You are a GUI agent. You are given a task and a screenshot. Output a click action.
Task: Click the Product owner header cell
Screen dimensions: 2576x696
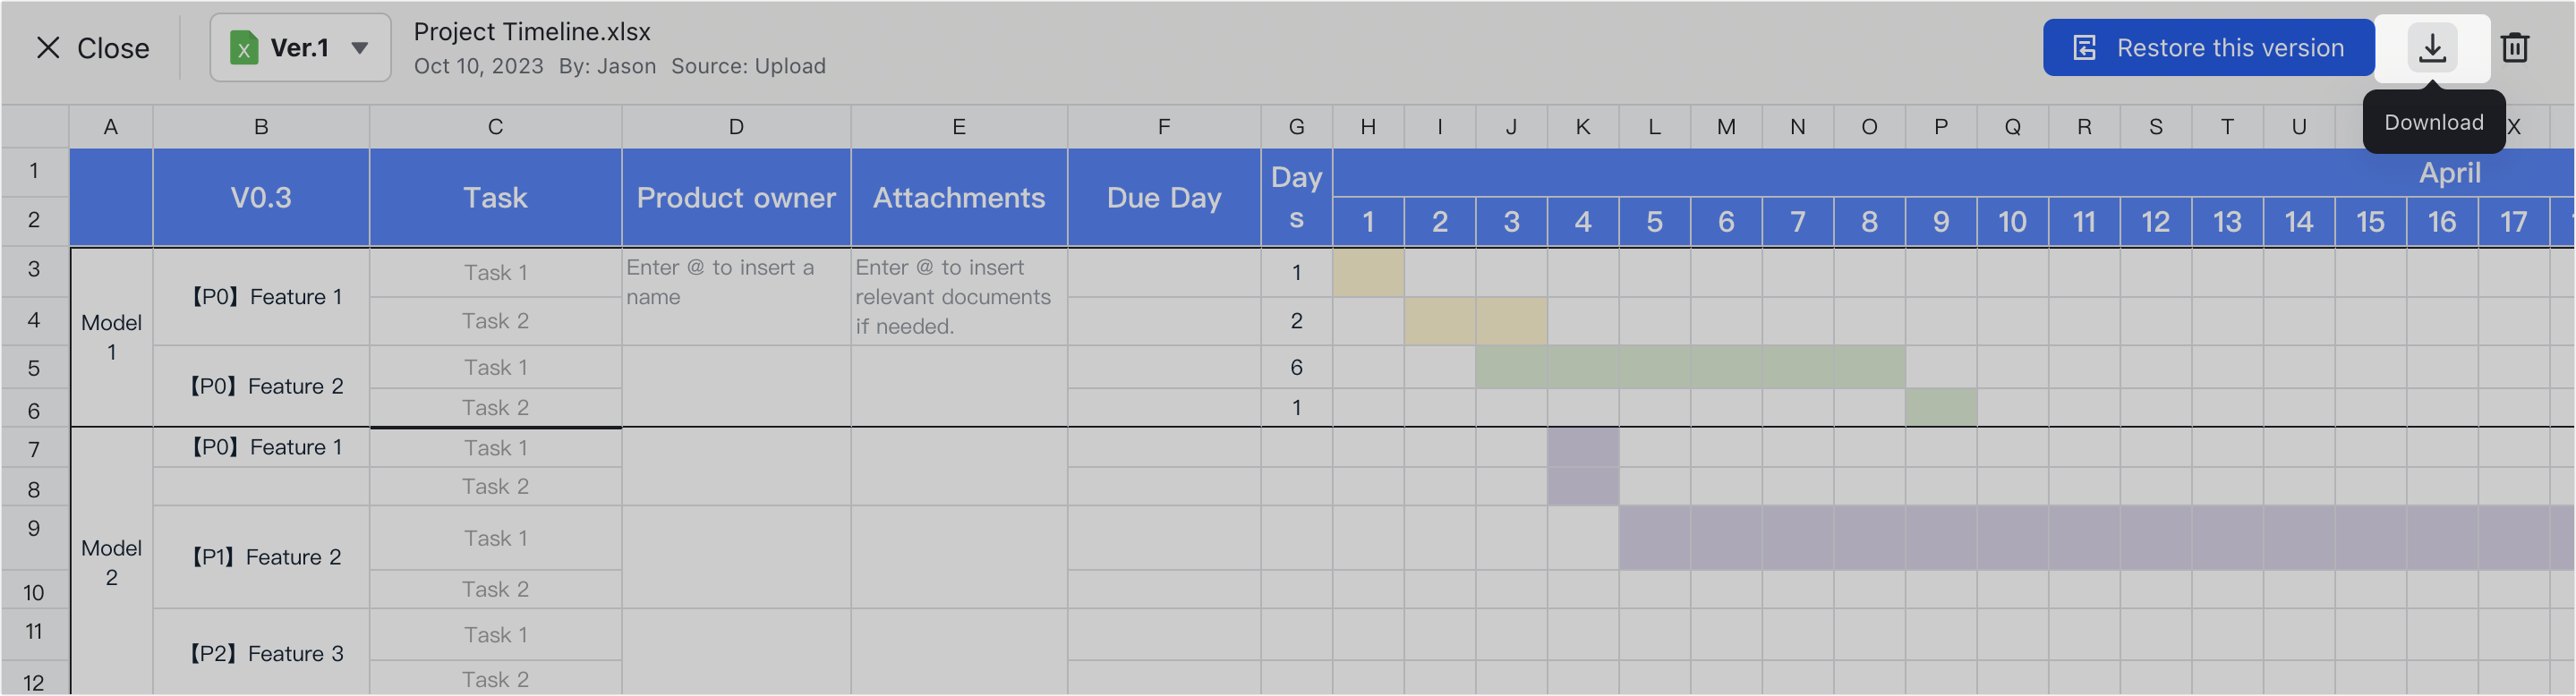click(736, 198)
